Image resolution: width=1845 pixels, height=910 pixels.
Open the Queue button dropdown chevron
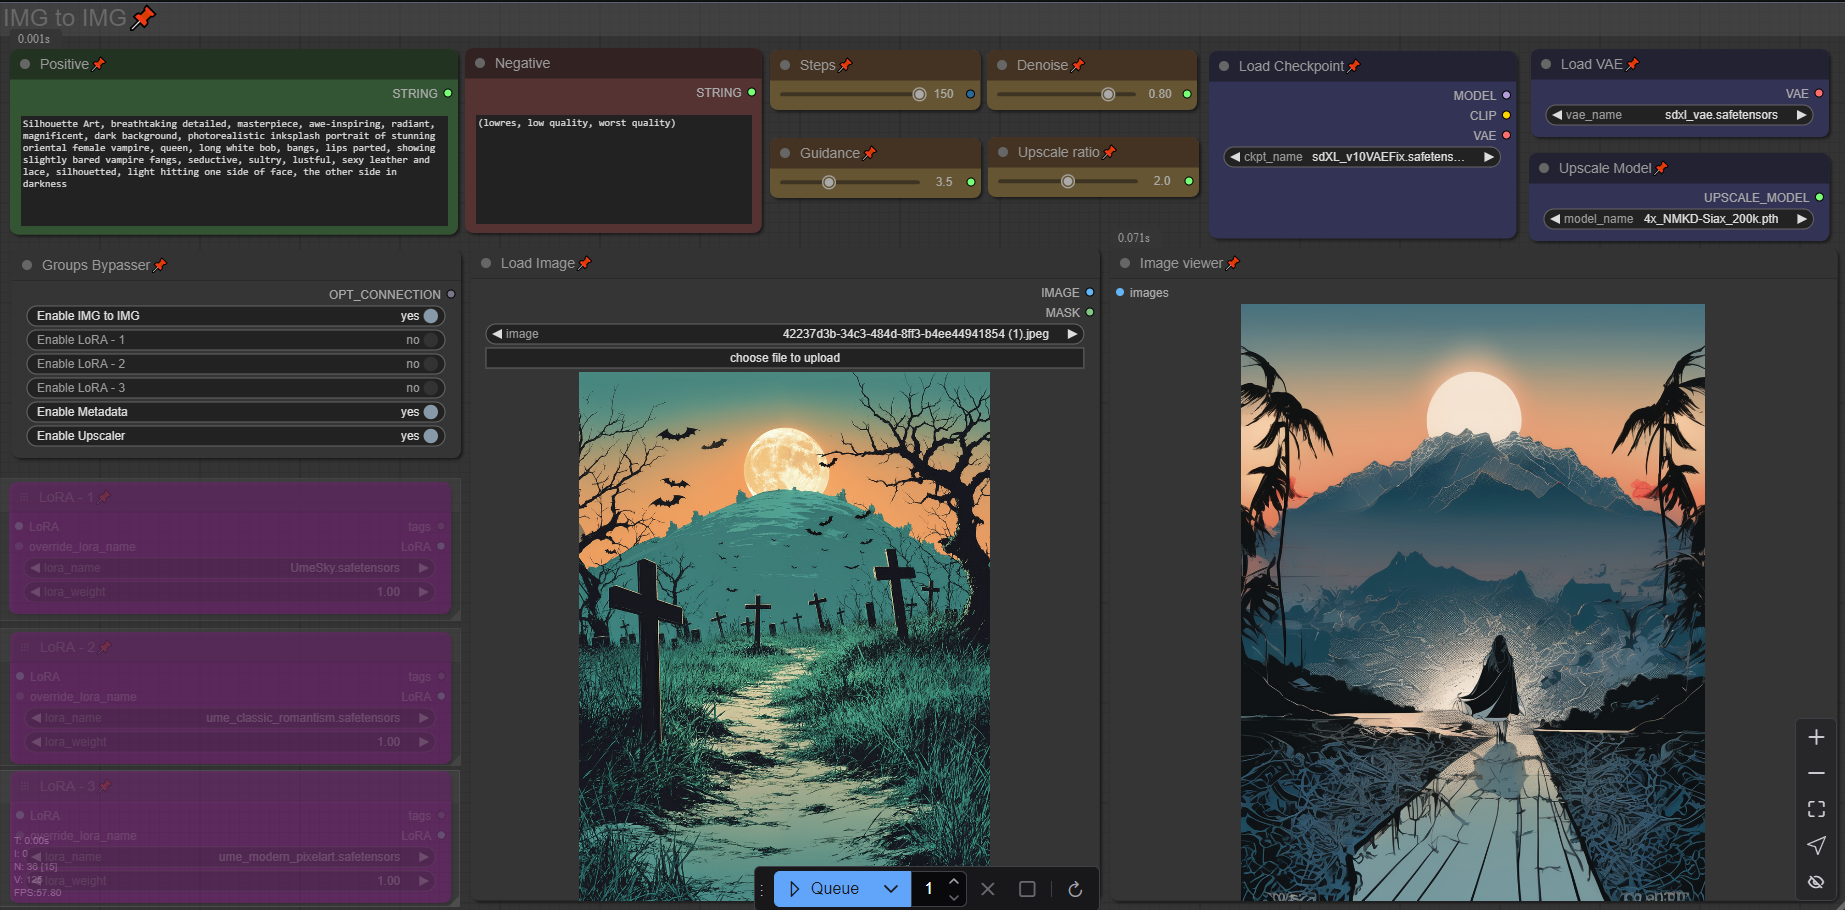point(891,889)
